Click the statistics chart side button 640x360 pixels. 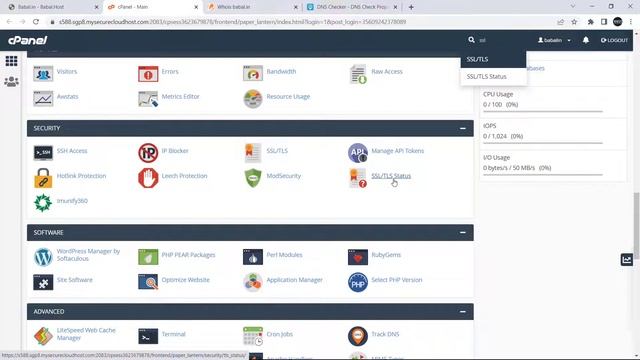(627, 260)
